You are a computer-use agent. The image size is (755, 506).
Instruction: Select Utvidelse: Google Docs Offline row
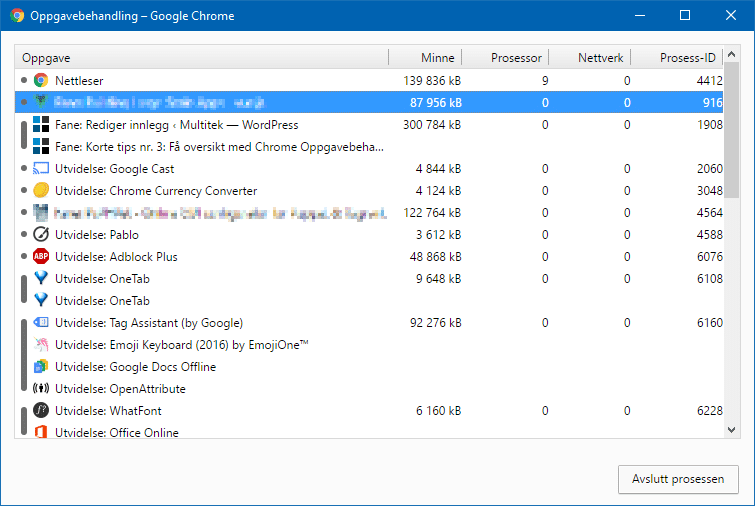369,366
